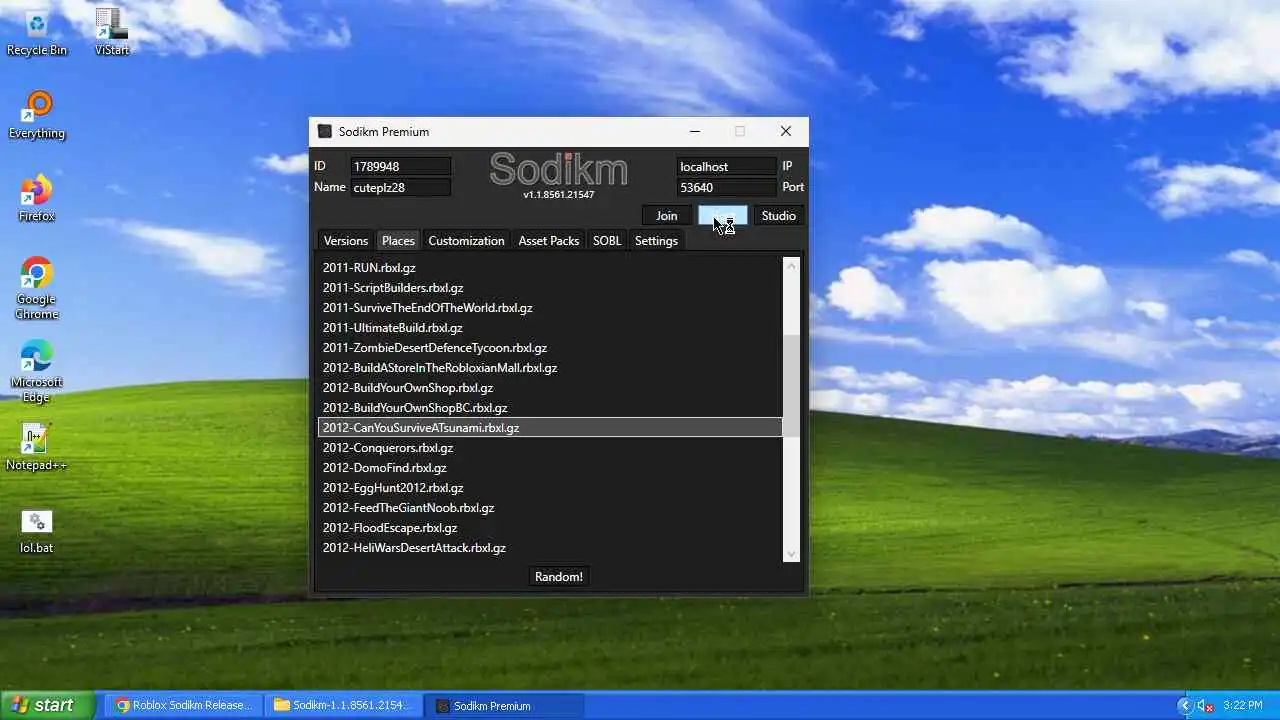
Task: Open Google Chrome desktop shortcut
Action: [x=37, y=288]
